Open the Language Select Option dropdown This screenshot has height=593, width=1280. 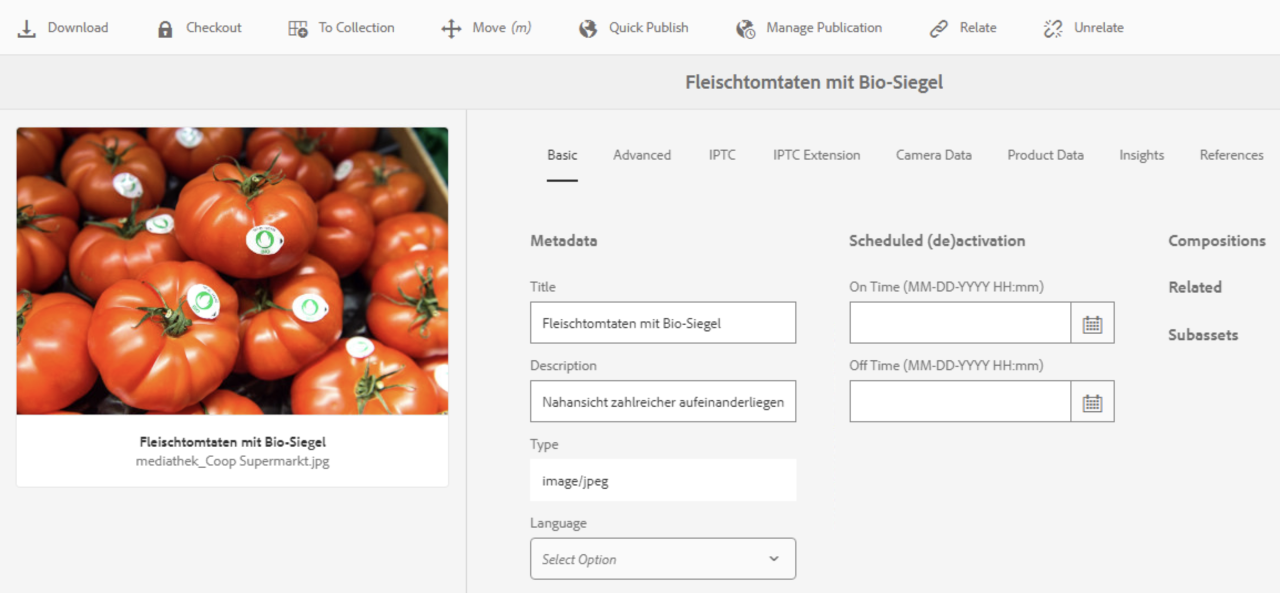[662, 559]
